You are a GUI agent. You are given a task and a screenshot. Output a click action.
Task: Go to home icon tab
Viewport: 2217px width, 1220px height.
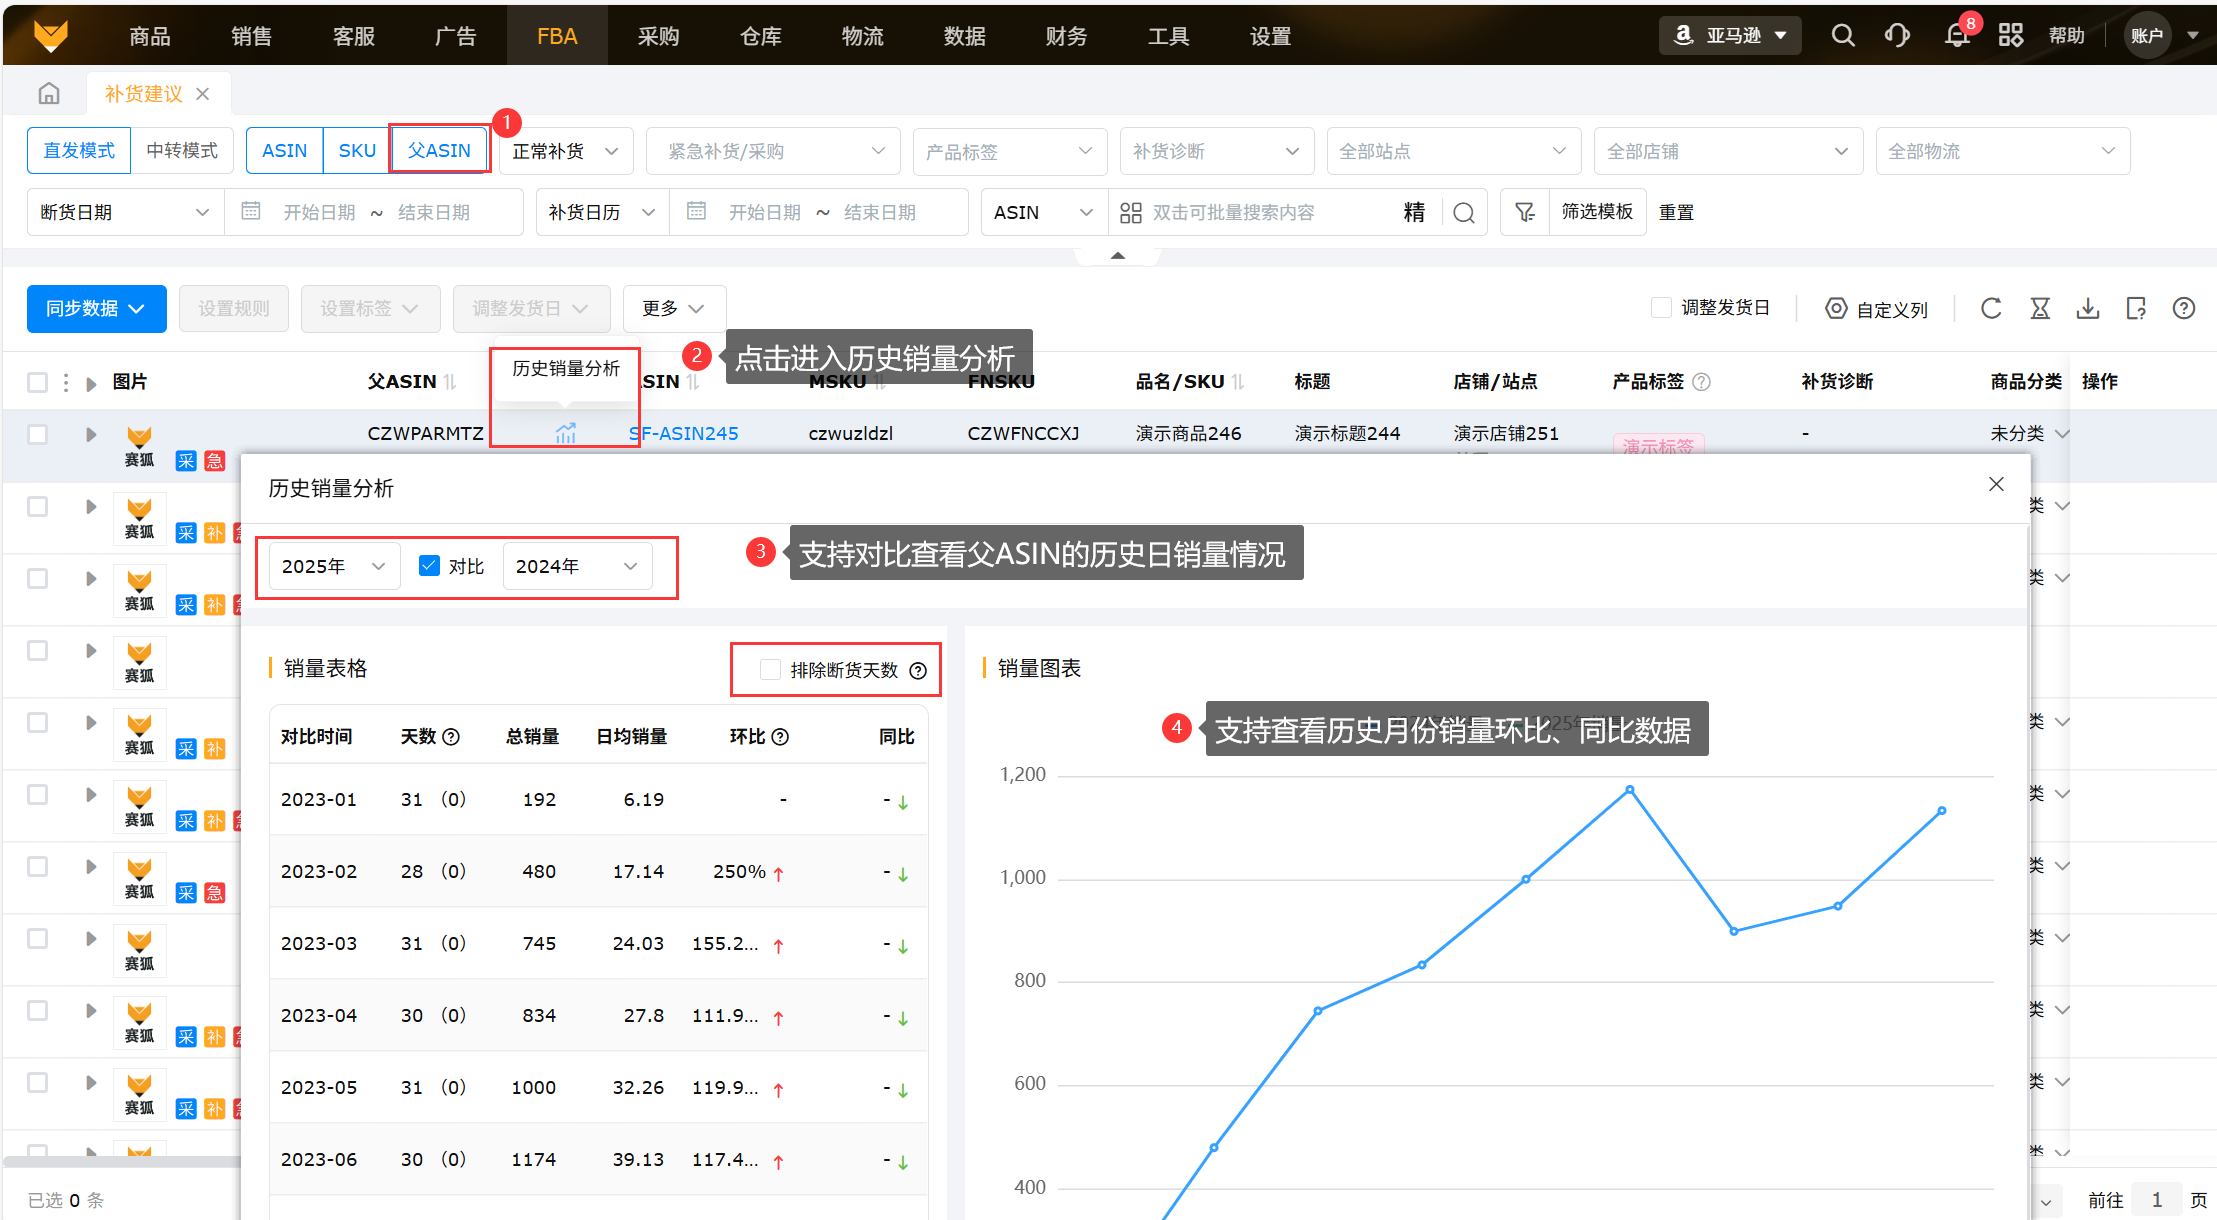point(49,94)
